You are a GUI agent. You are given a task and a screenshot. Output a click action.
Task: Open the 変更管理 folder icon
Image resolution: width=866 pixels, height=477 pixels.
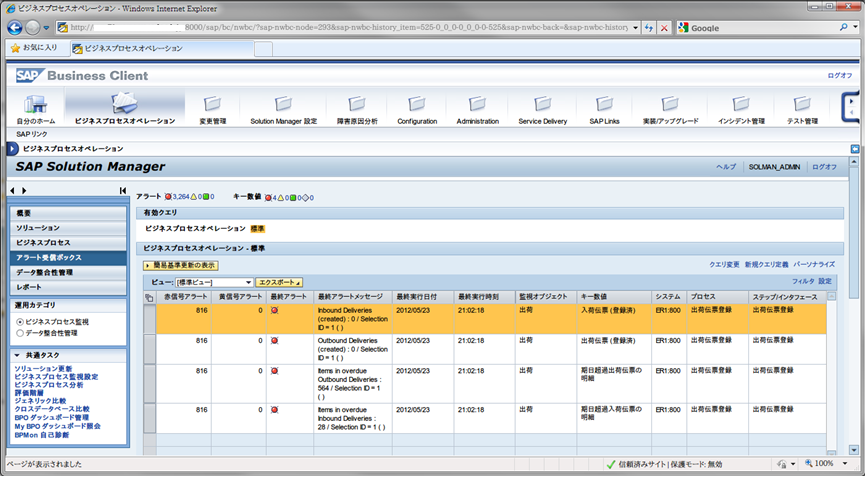point(212,103)
